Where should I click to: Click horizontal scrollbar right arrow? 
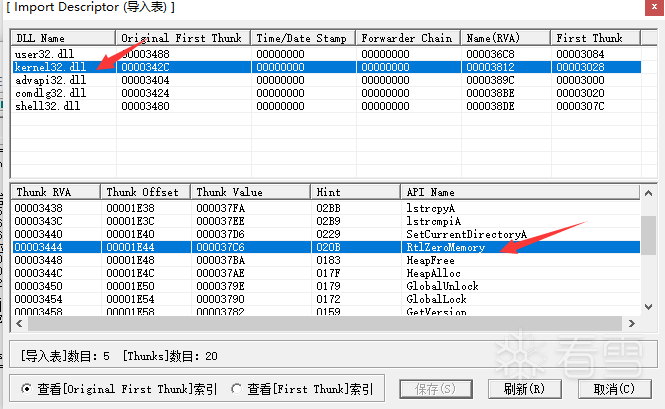[x=632, y=323]
